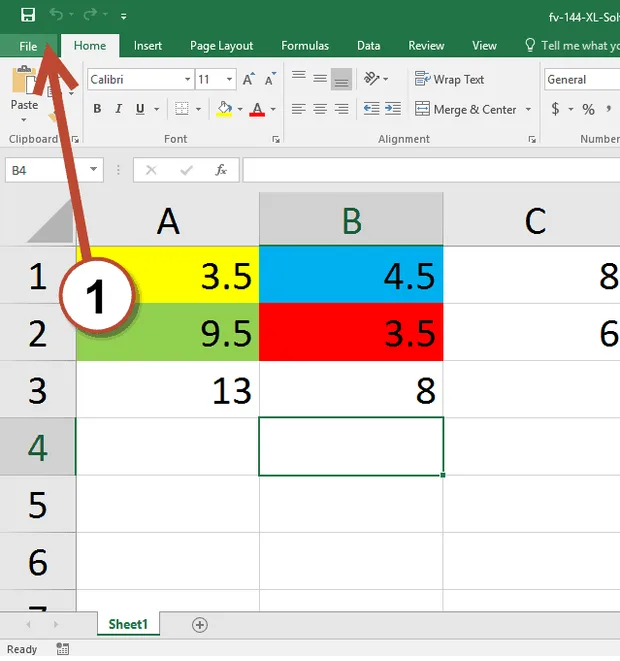Click the yellow cell containing 3.5

click(168, 275)
